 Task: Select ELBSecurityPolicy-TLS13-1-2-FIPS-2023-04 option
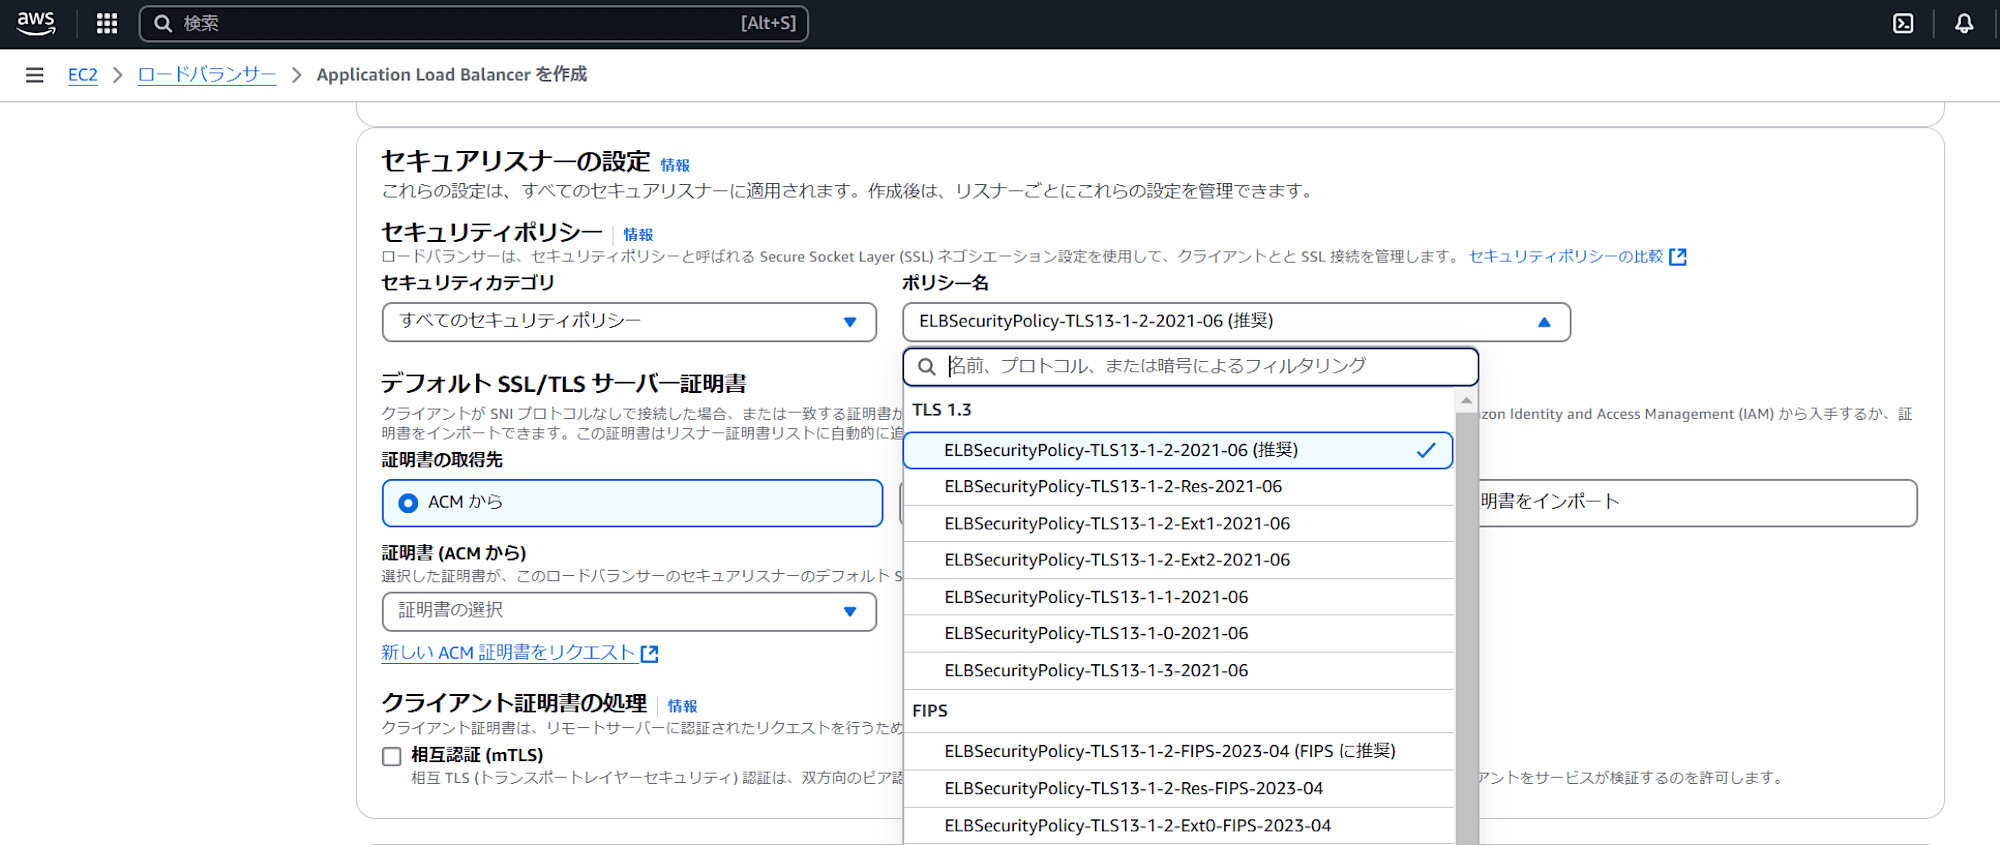click(1178, 751)
